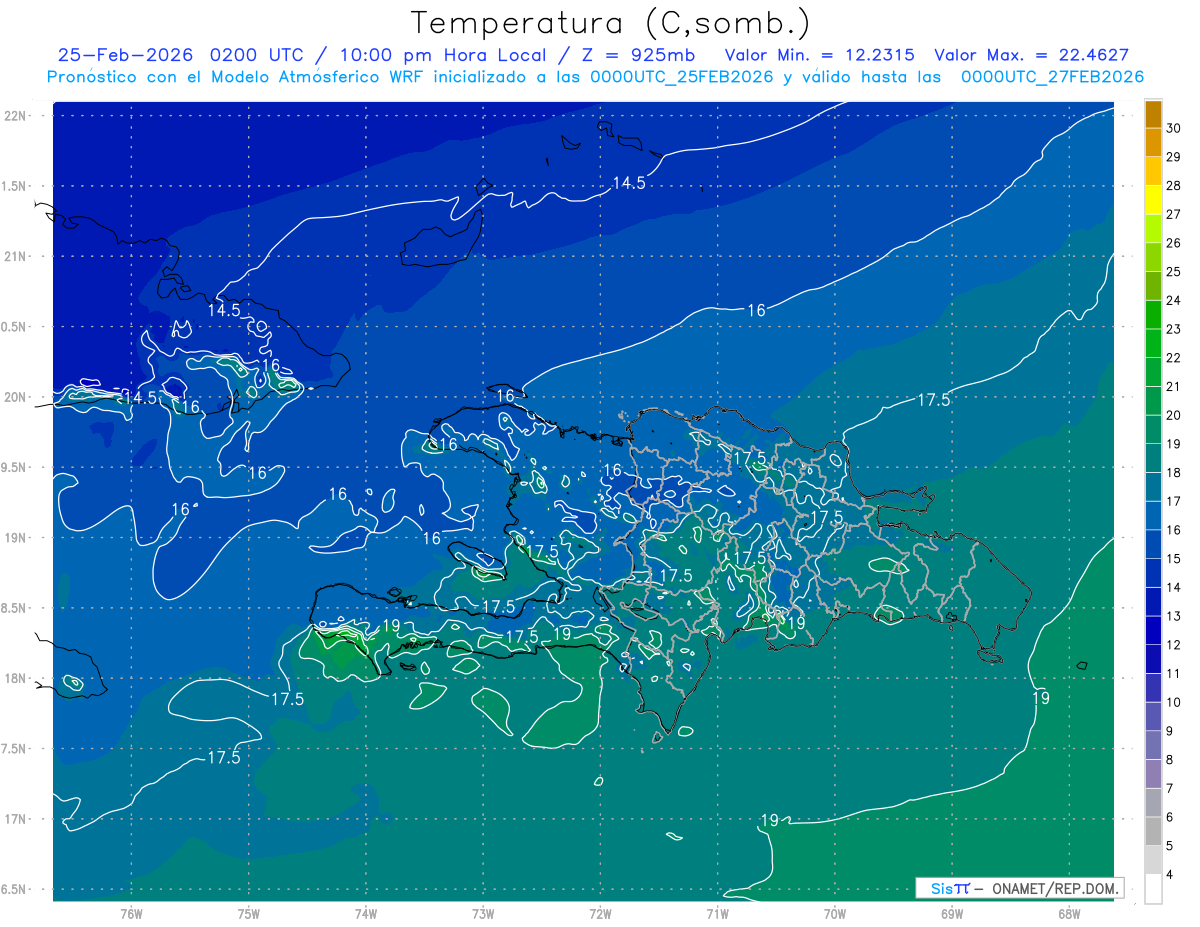Click the '30' label on the color scale
Viewport: 1200px width, 927px height.
1174,128
